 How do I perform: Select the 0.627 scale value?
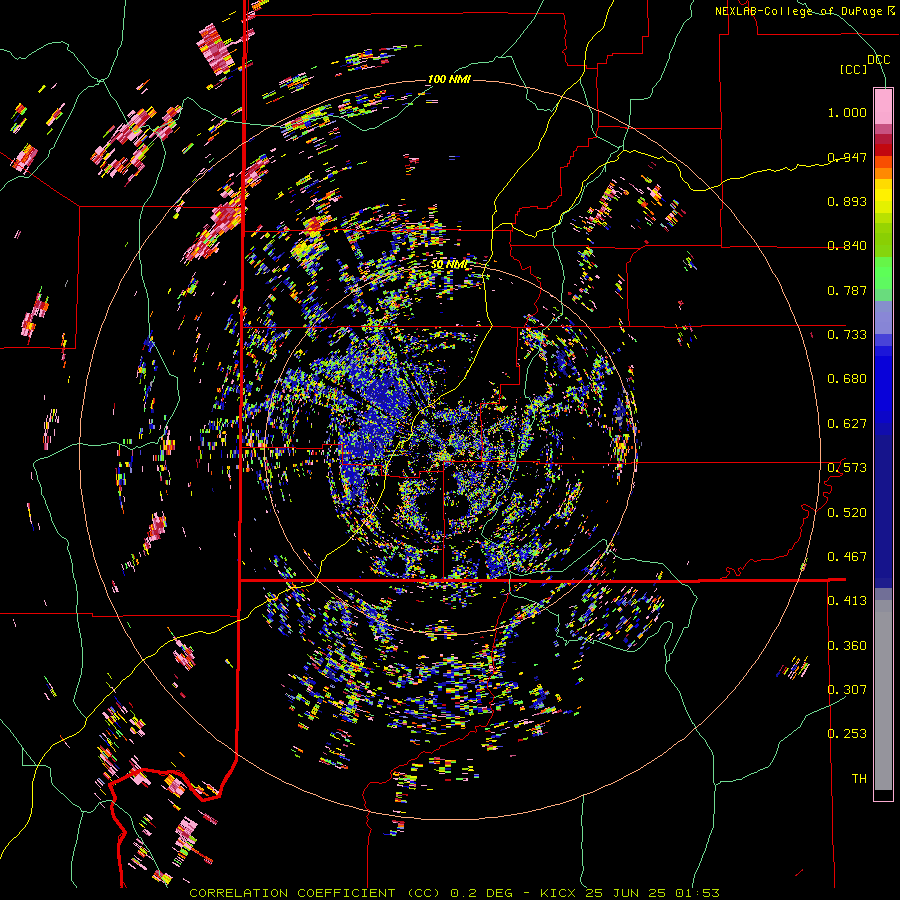click(x=847, y=423)
